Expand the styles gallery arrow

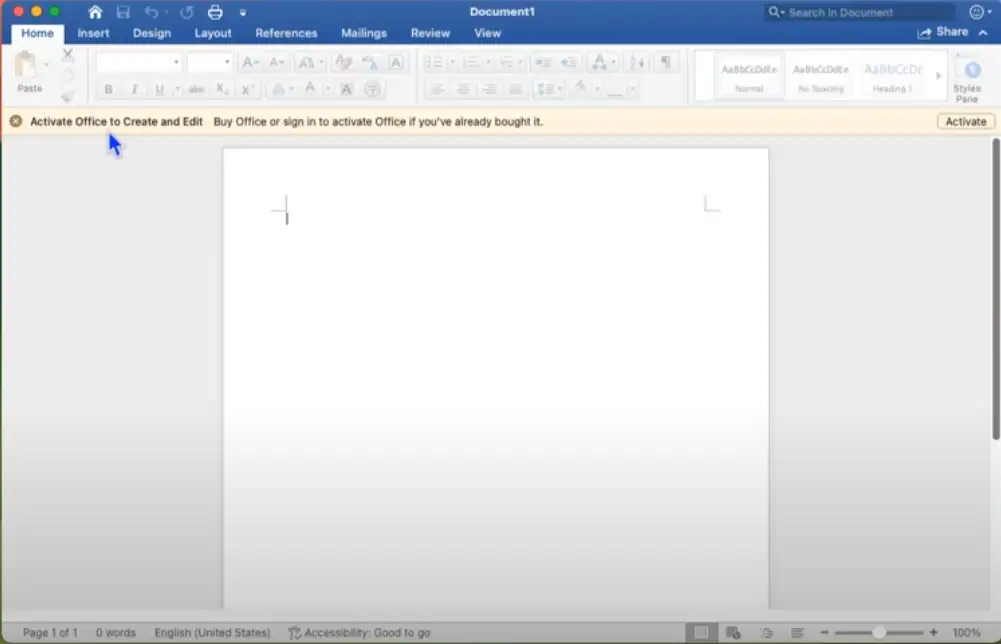938,76
